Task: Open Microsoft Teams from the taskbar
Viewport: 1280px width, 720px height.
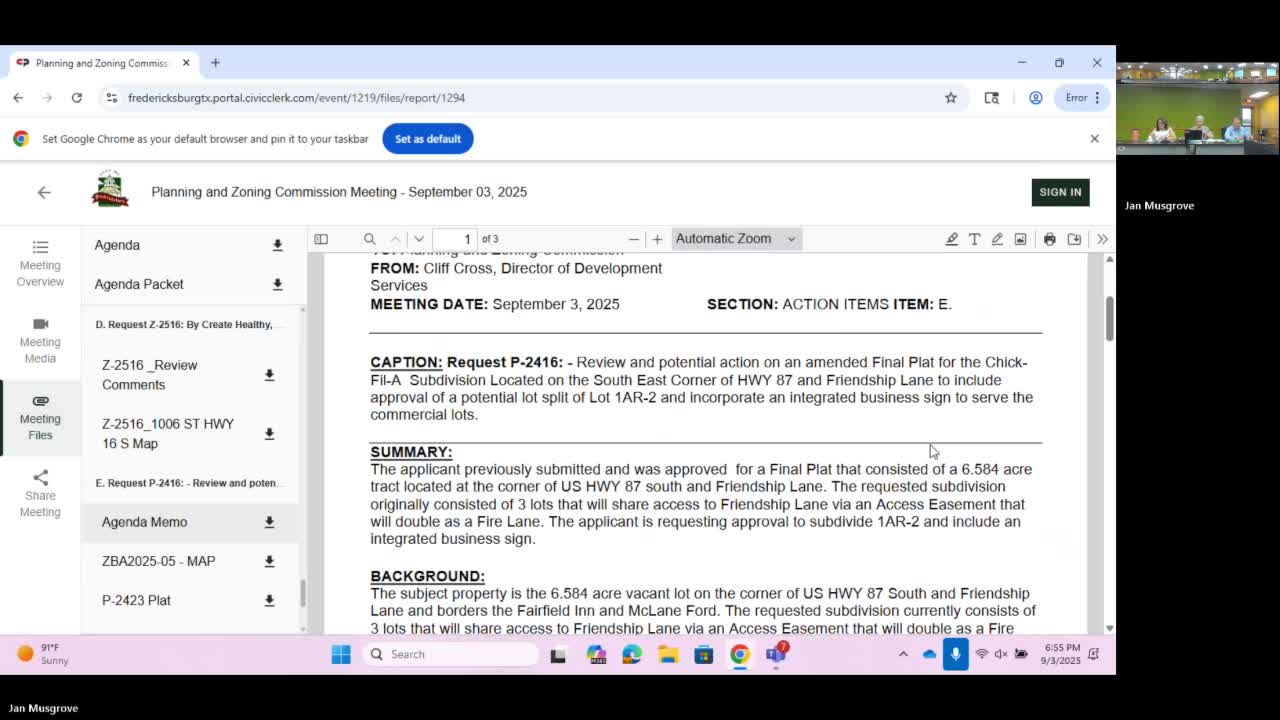Action: pyautogui.click(x=776, y=654)
